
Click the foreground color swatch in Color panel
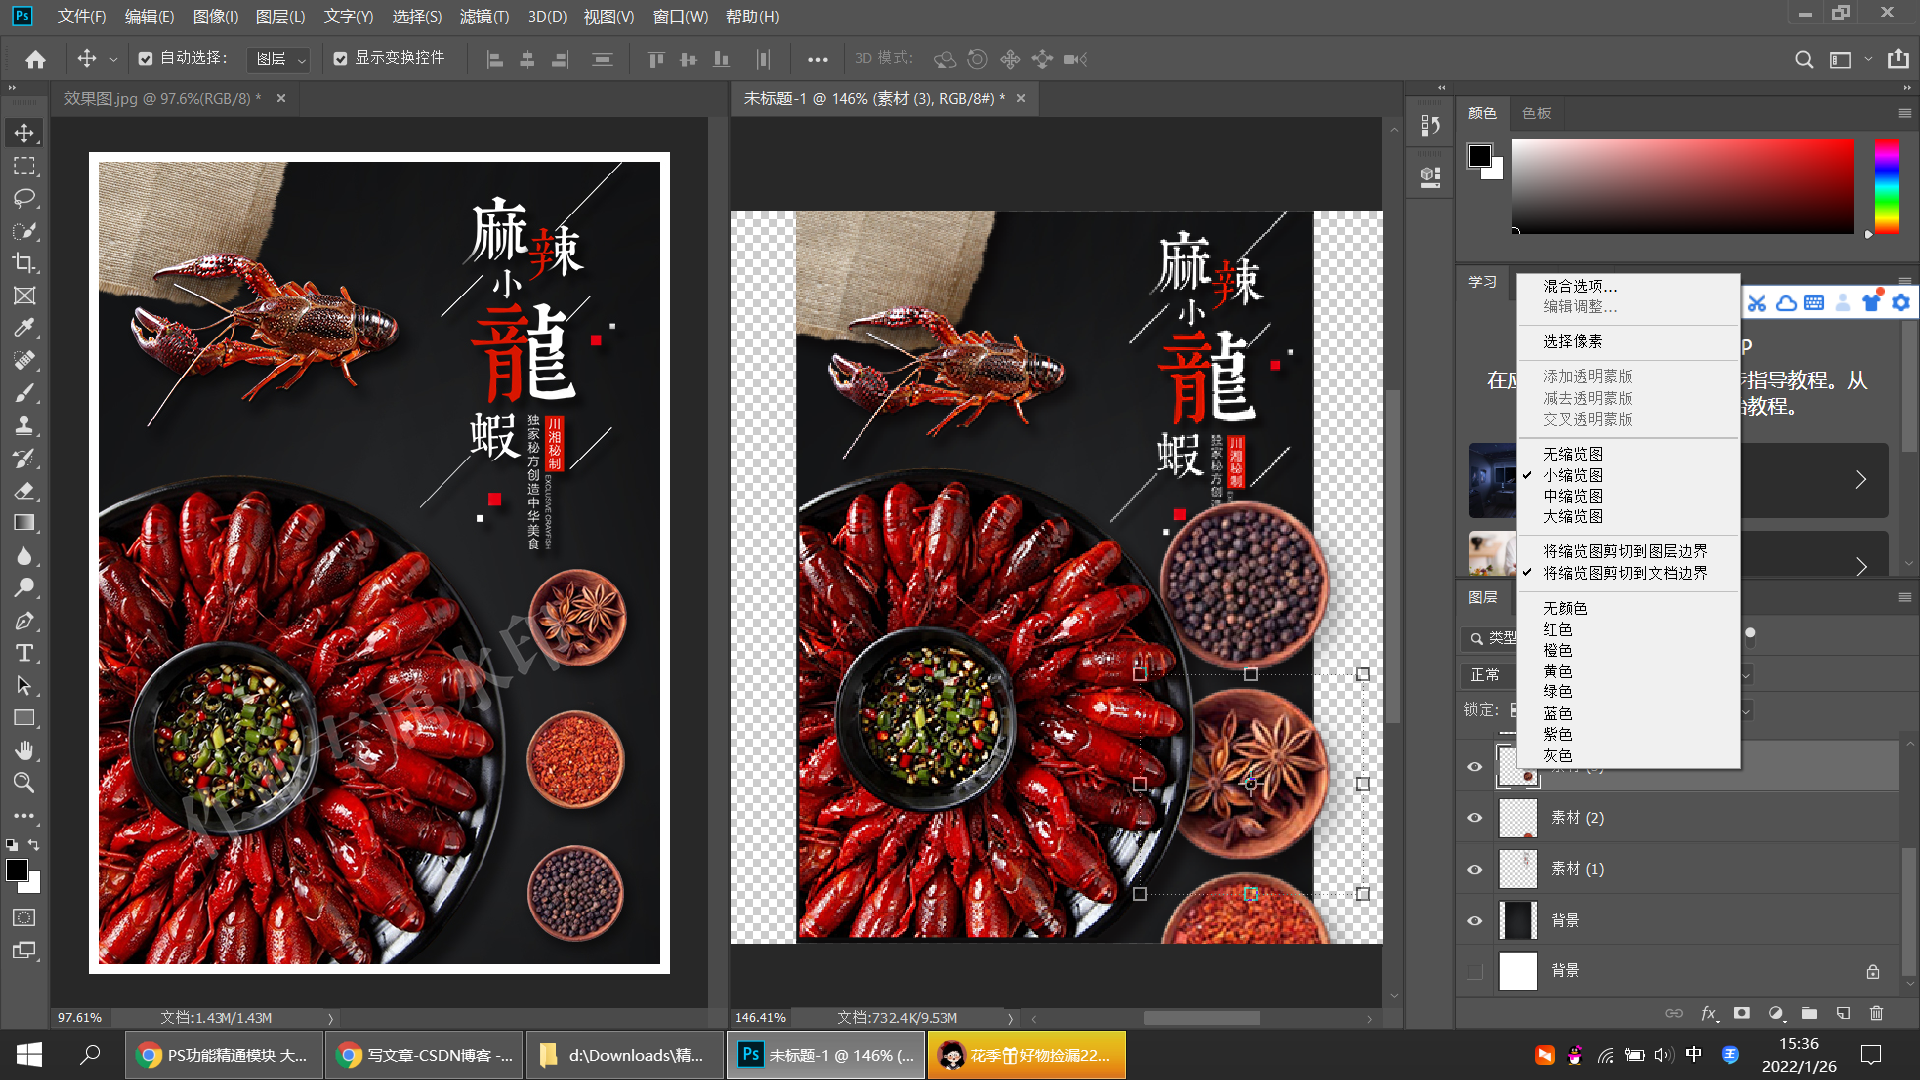pos(1479,156)
